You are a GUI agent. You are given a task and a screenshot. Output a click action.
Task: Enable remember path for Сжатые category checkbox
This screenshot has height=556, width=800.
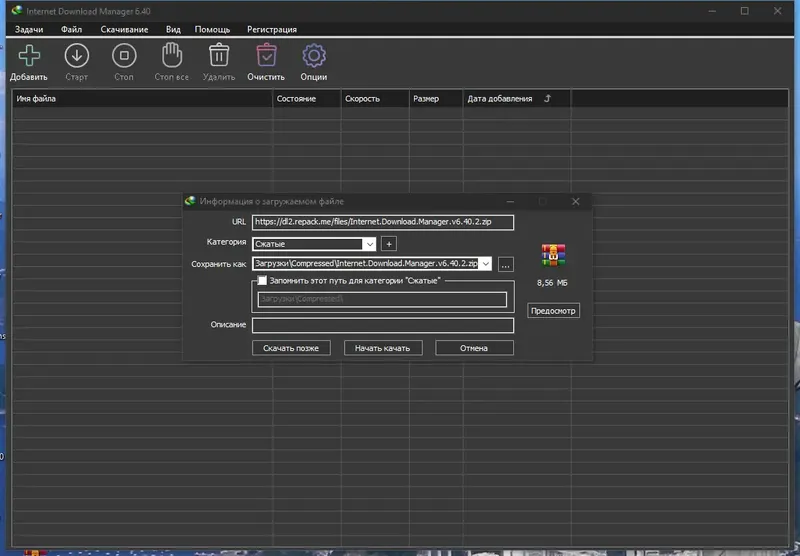[x=262, y=281]
